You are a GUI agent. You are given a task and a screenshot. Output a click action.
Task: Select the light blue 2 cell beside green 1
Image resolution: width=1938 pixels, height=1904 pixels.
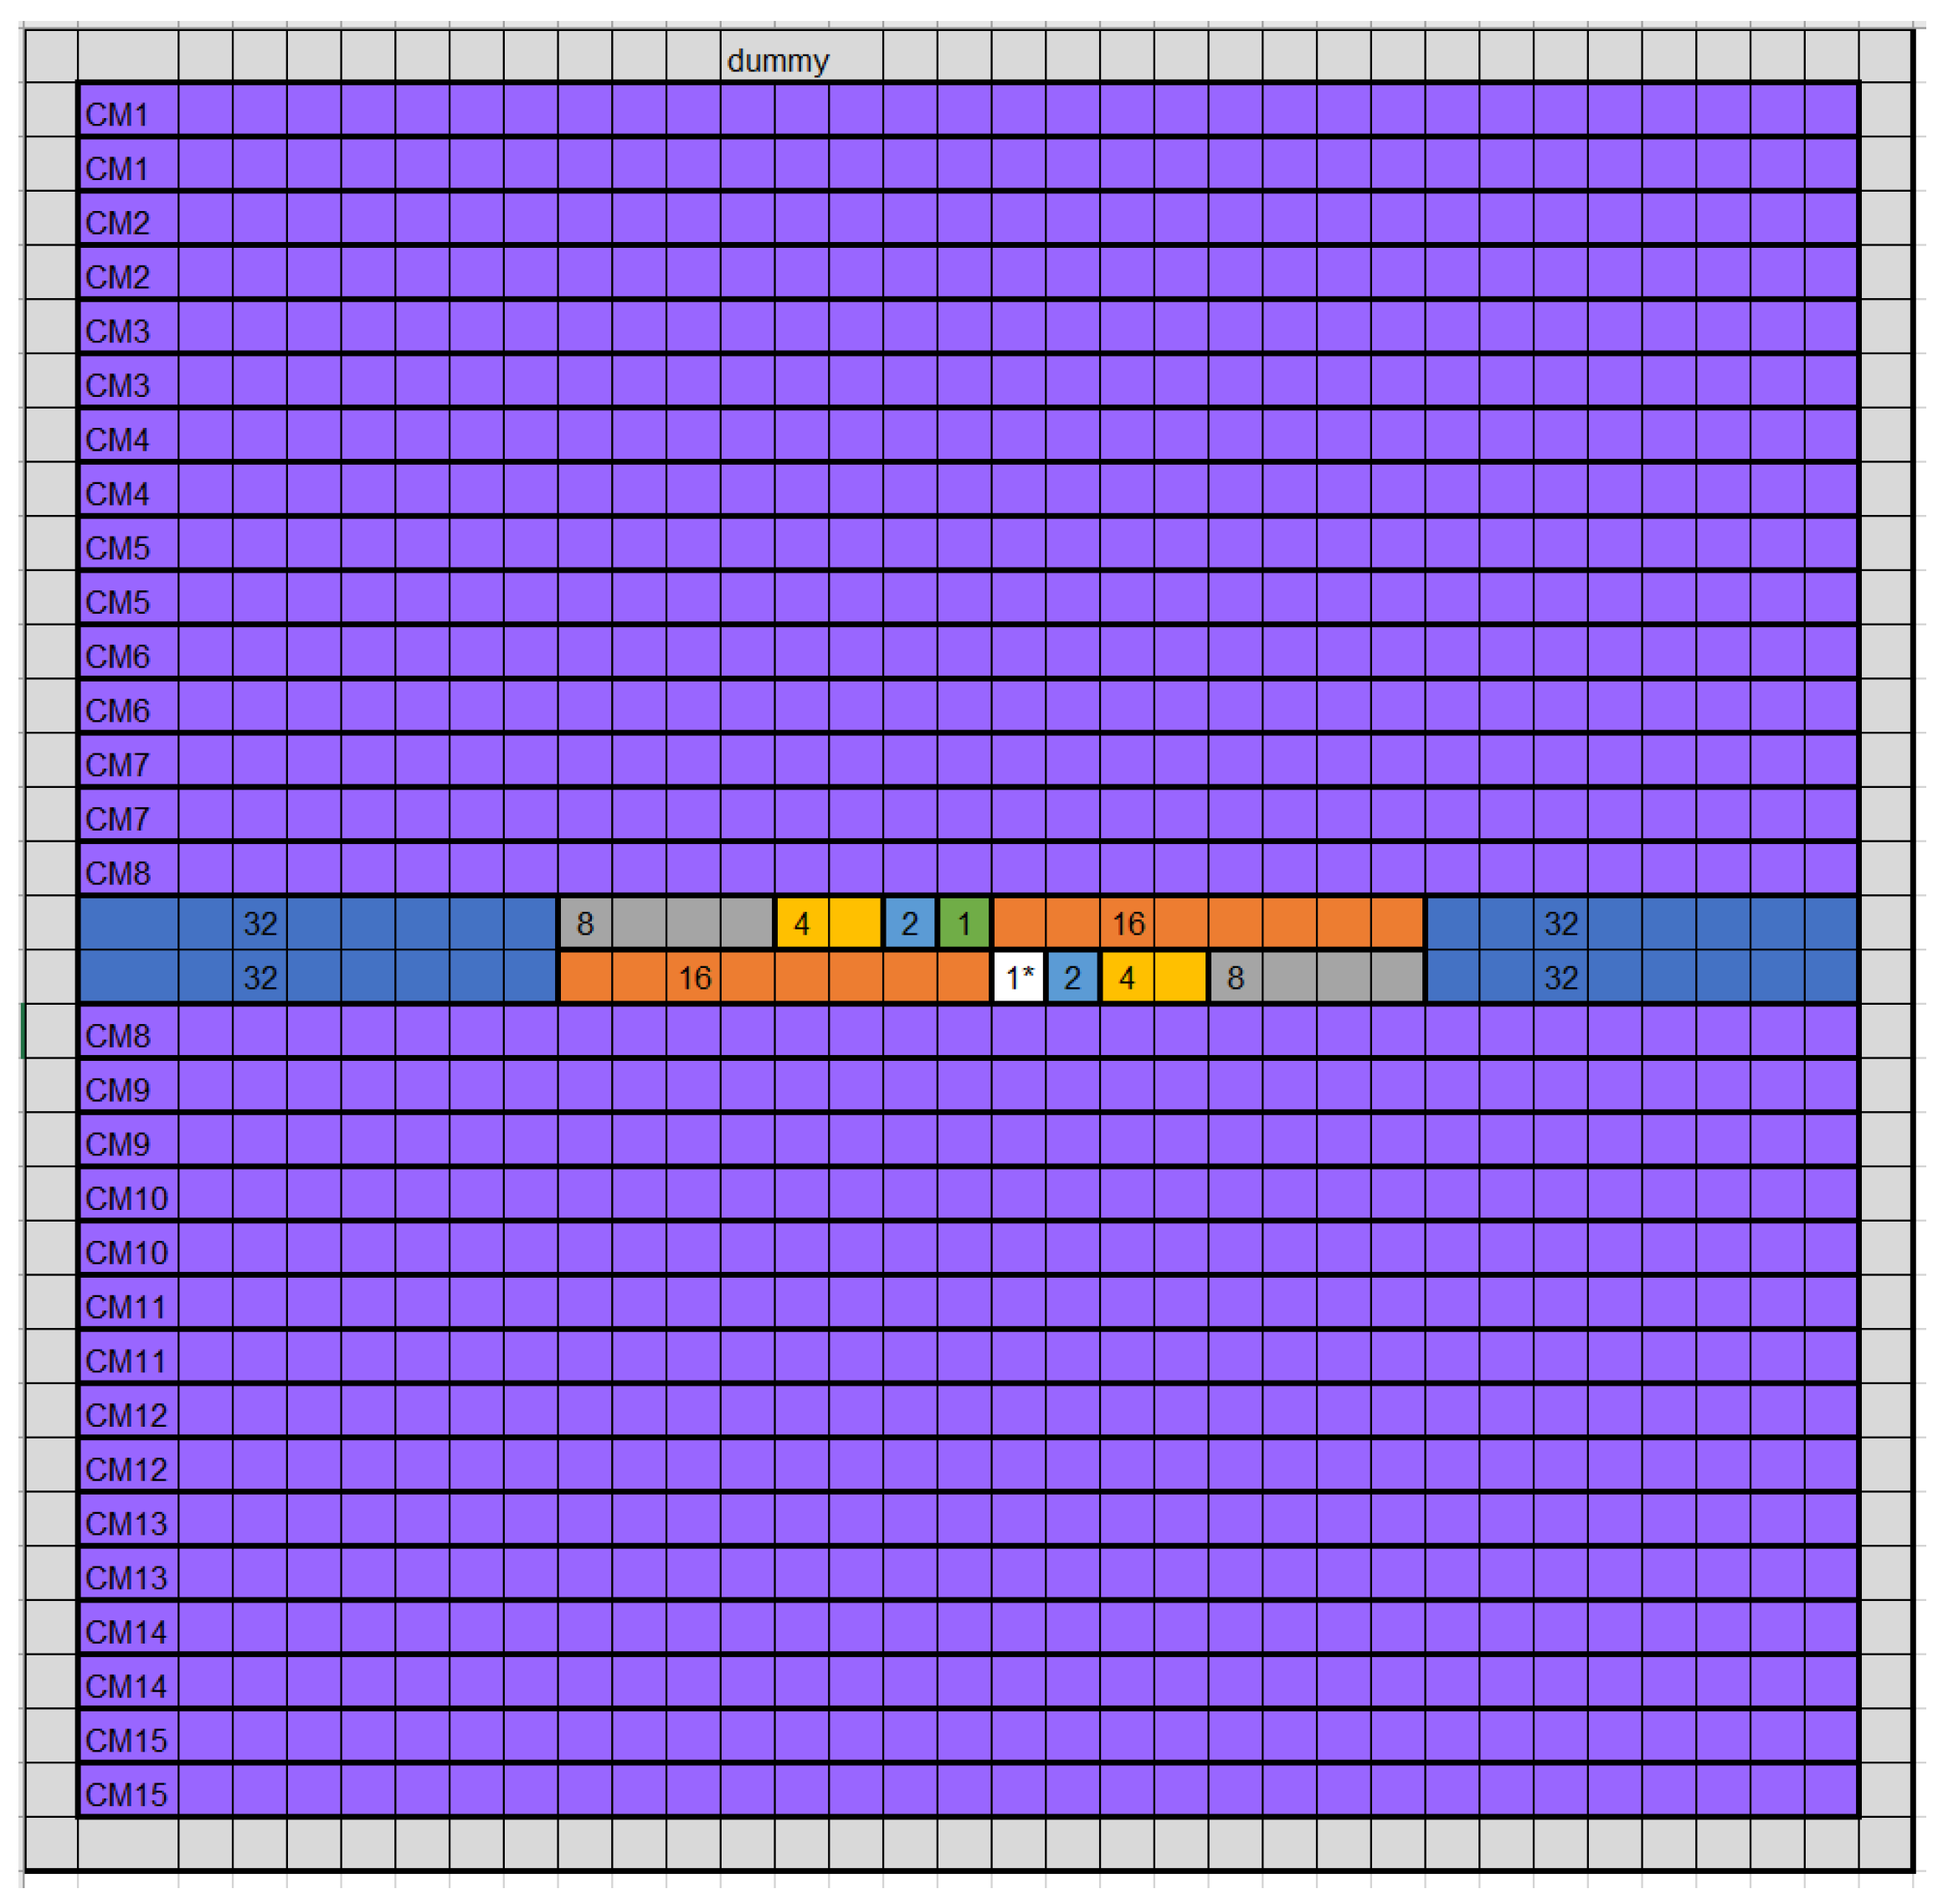(909, 923)
